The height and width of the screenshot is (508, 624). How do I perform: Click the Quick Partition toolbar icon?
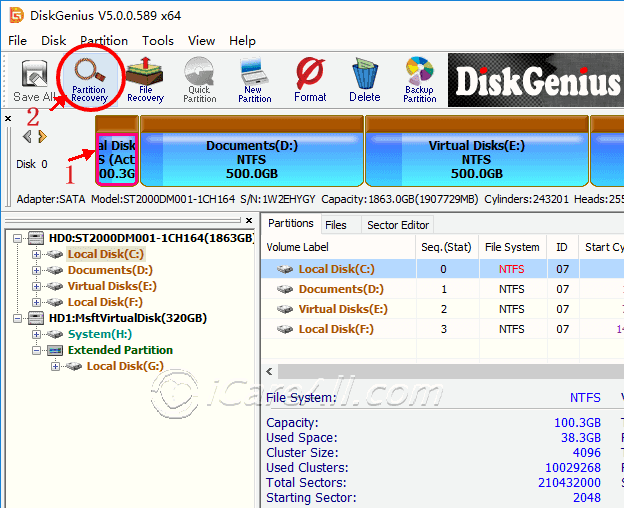point(200,81)
